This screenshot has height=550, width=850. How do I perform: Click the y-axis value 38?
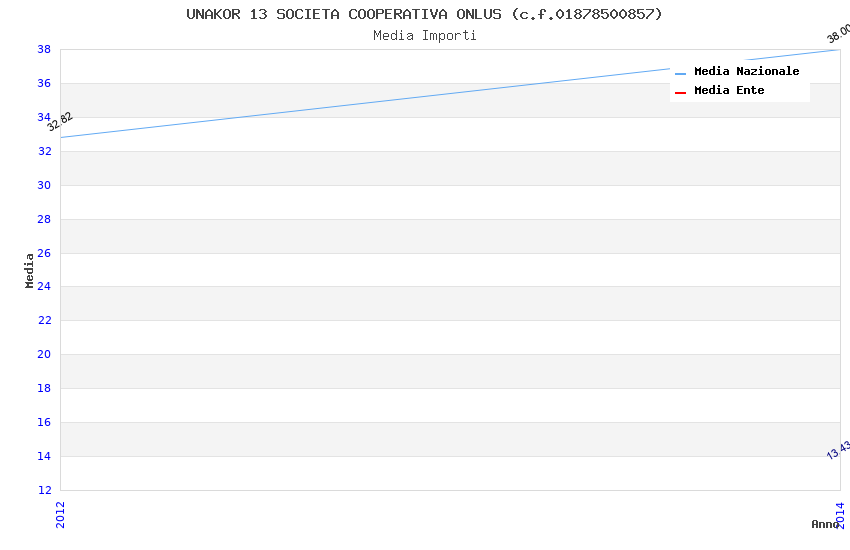(44, 49)
